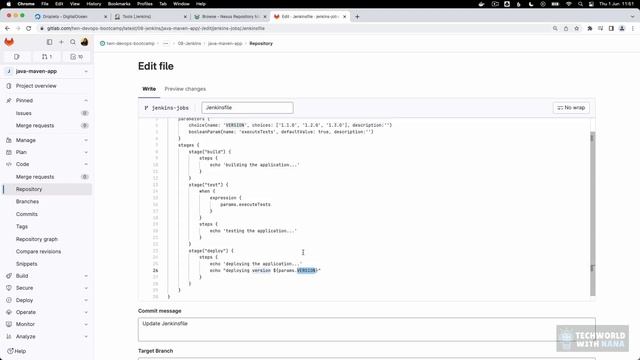Toggle the GitLab sidebar panel icon

pos(49,42)
